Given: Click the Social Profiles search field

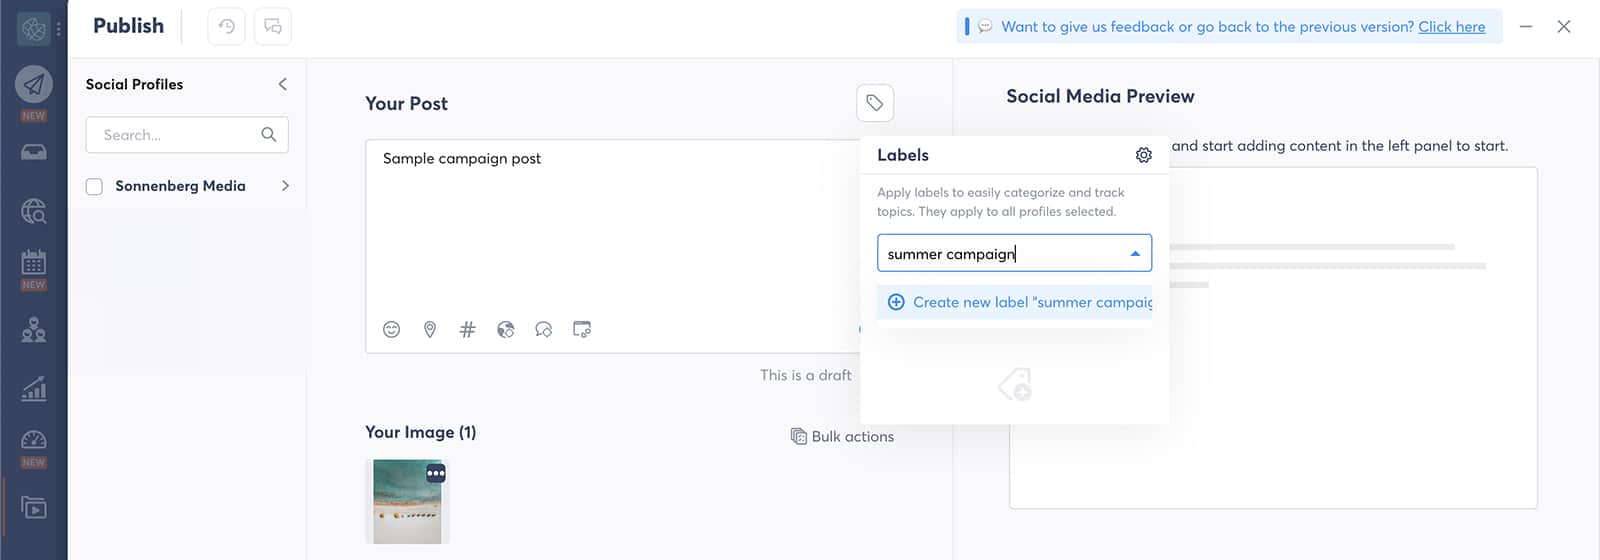Looking at the screenshot, I should point(187,135).
